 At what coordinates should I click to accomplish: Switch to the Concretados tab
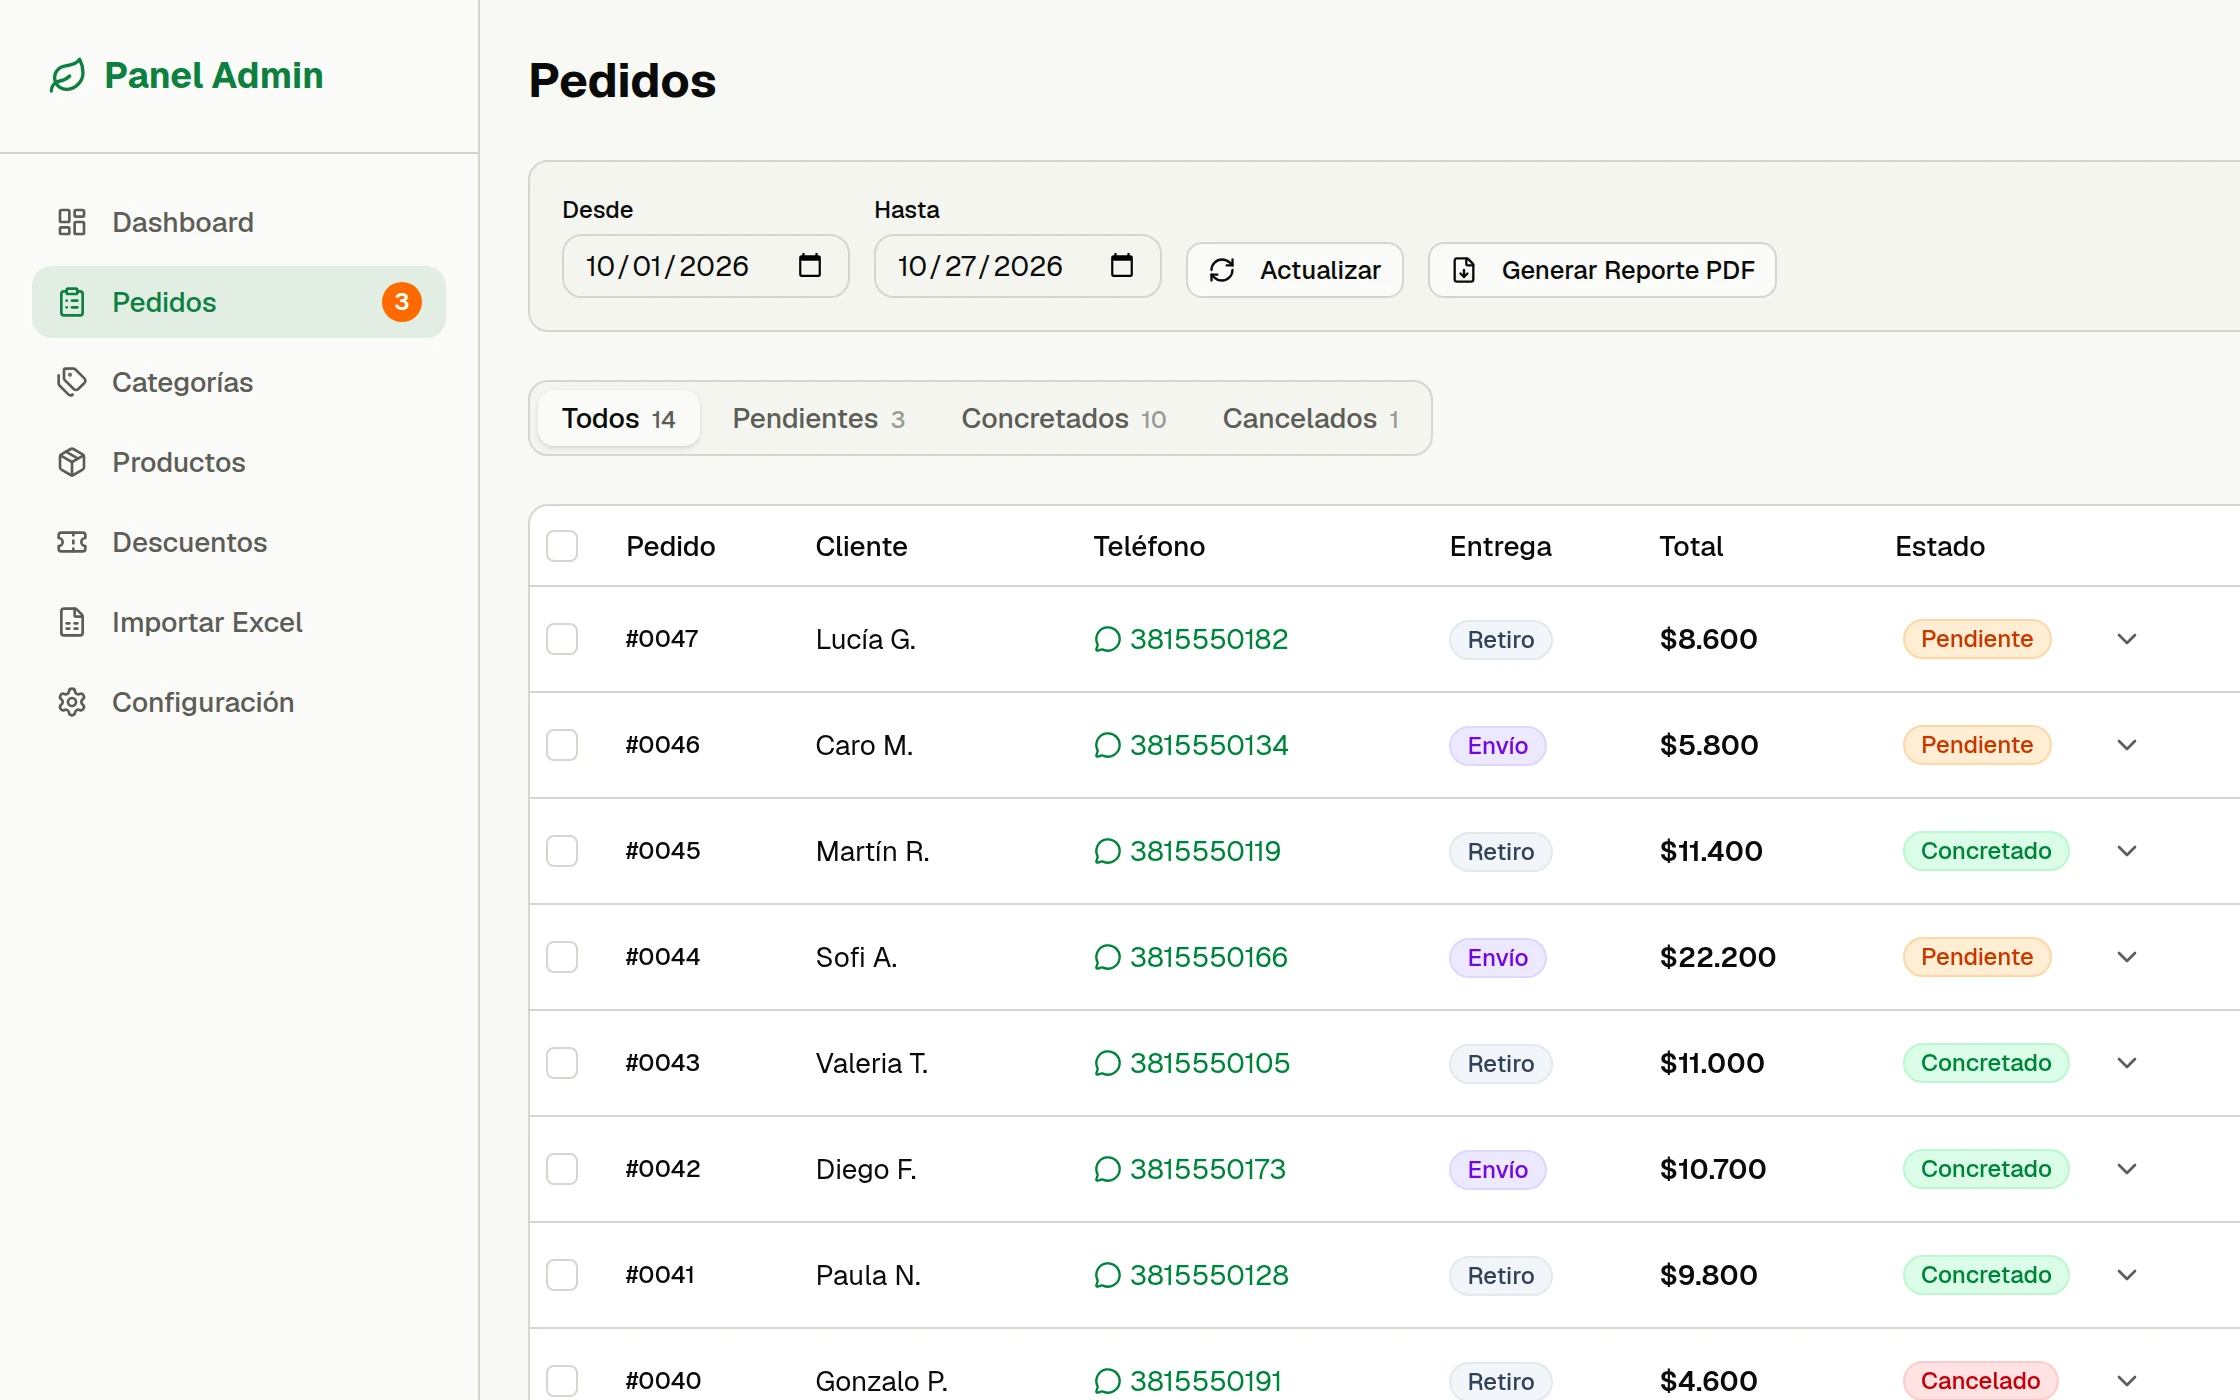[1063, 418]
